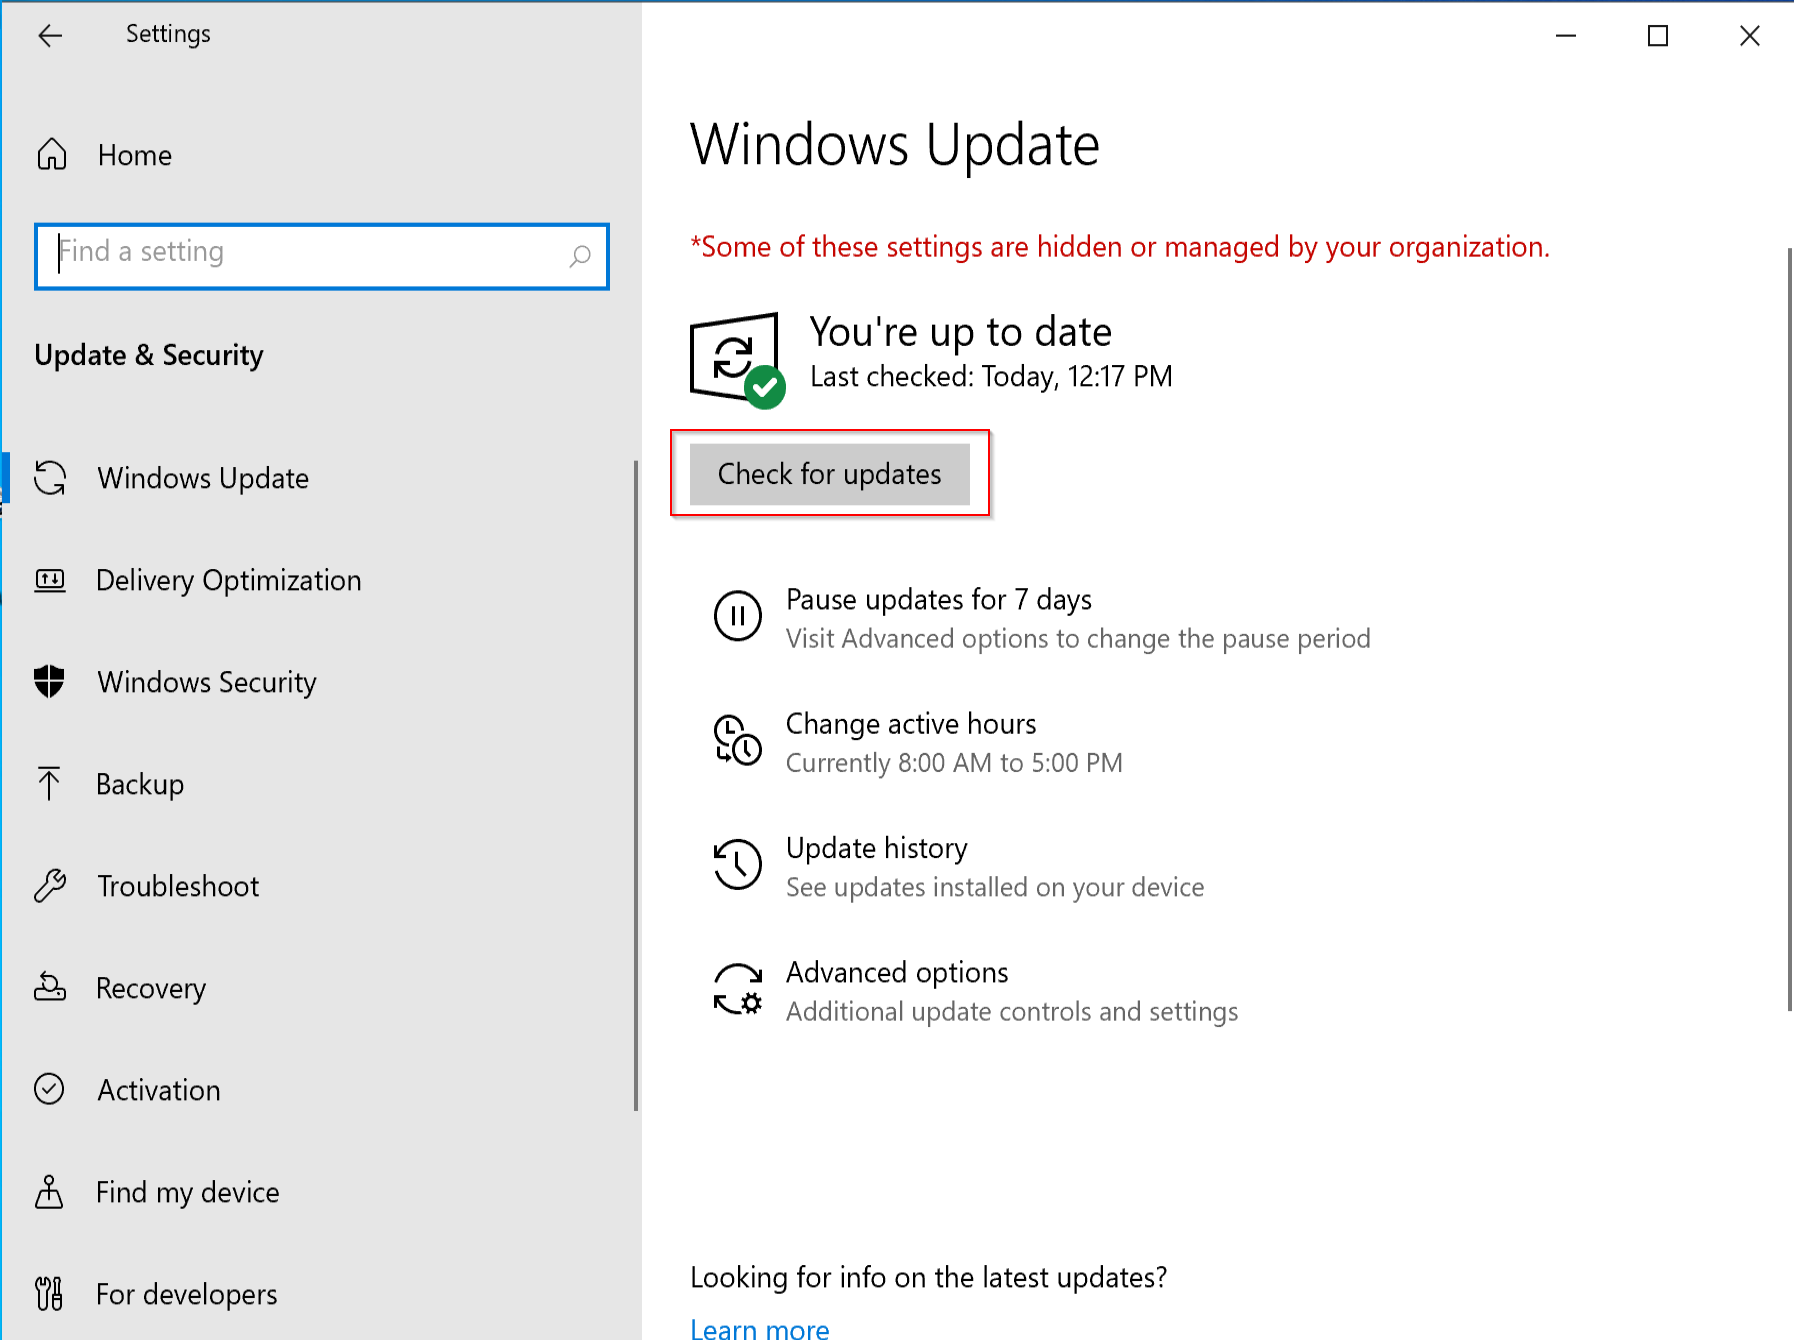Click the Delivery Optimization icon
Image resolution: width=1794 pixels, height=1340 pixels.
[50, 580]
